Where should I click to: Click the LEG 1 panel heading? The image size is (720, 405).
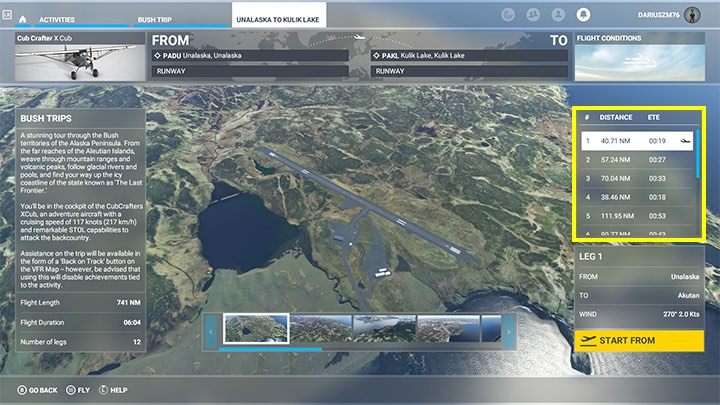[x=591, y=257]
